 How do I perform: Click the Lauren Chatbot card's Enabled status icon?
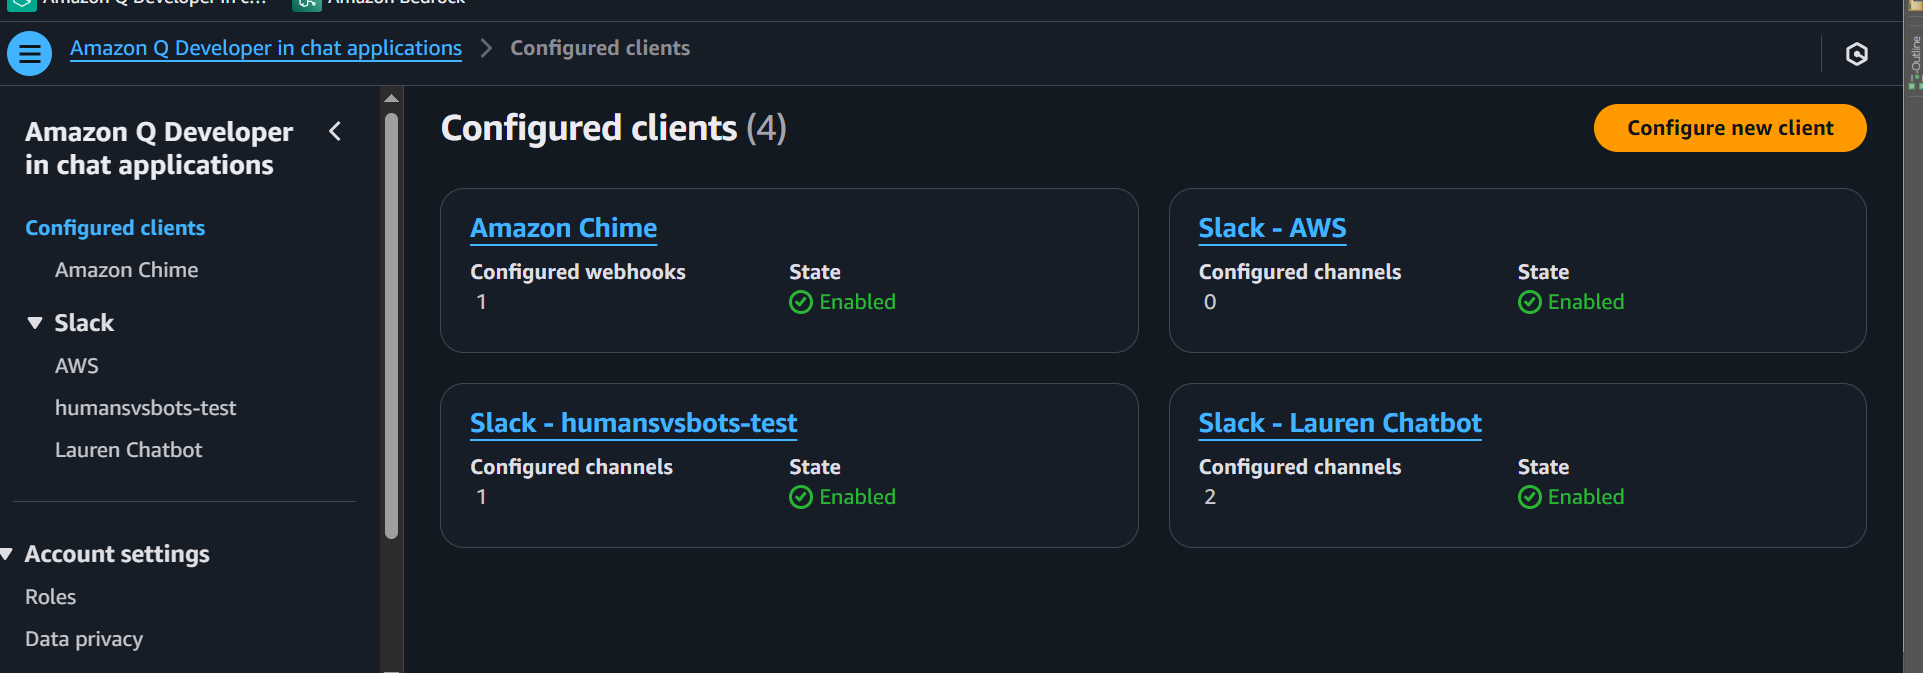pos(1529,497)
